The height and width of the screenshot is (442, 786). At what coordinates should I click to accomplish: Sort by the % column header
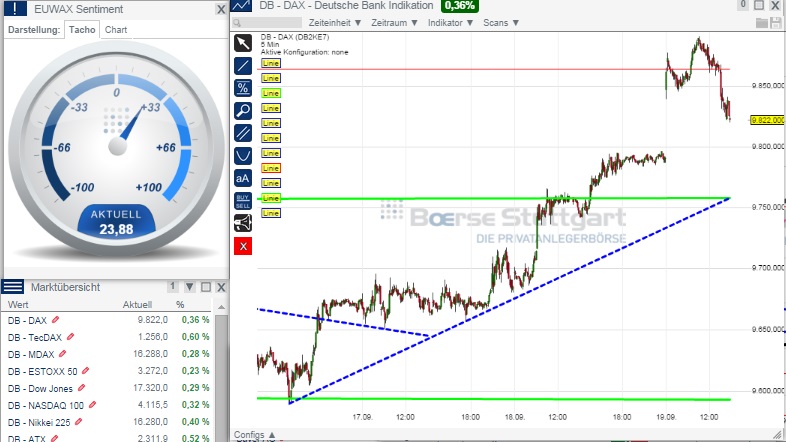tap(180, 305)
